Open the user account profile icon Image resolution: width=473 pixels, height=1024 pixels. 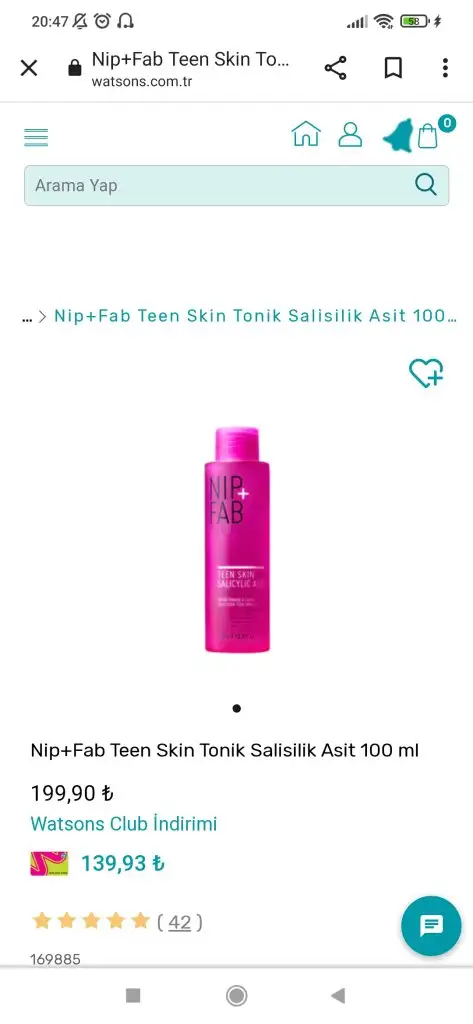(x=350, y=134)
